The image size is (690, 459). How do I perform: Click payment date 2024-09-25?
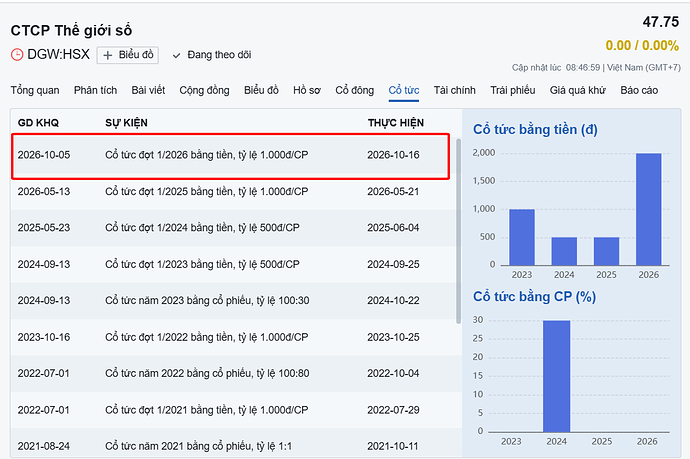coord(393,264)
